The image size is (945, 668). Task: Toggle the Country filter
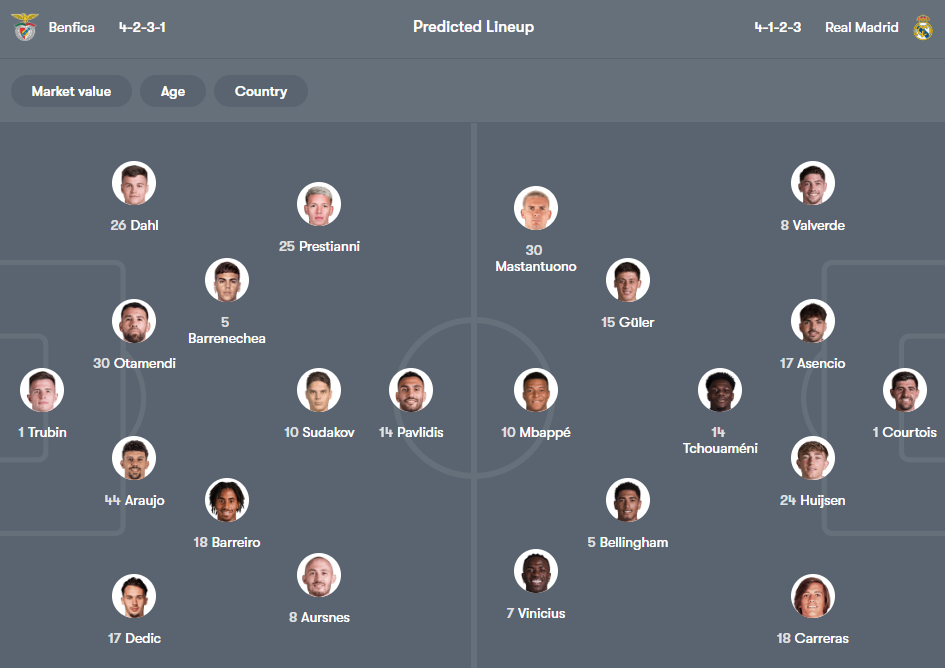click(260, 90)
